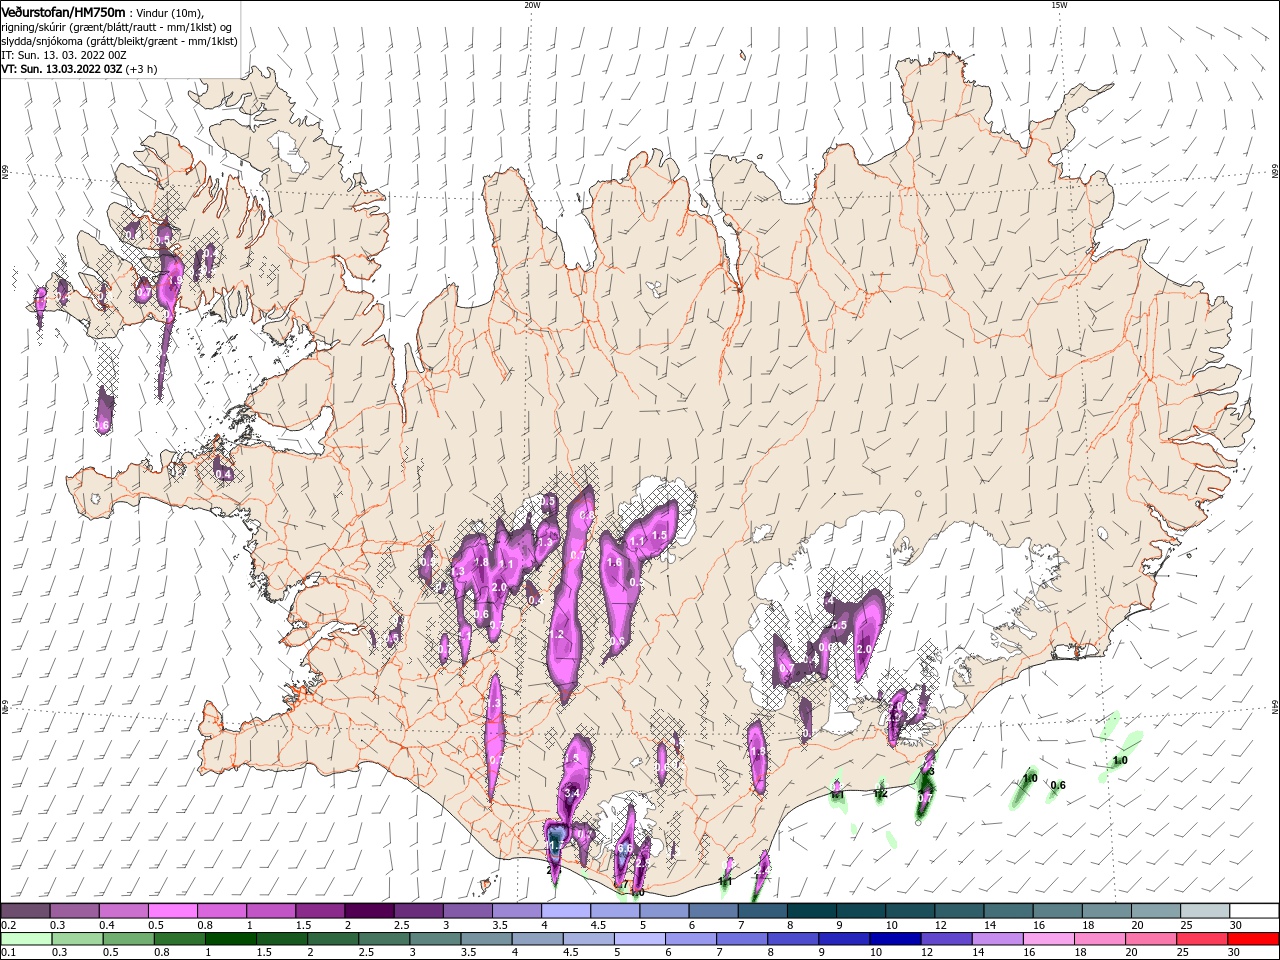Select upper legend swatch between 0.5 and 0.8

[173, 910]
